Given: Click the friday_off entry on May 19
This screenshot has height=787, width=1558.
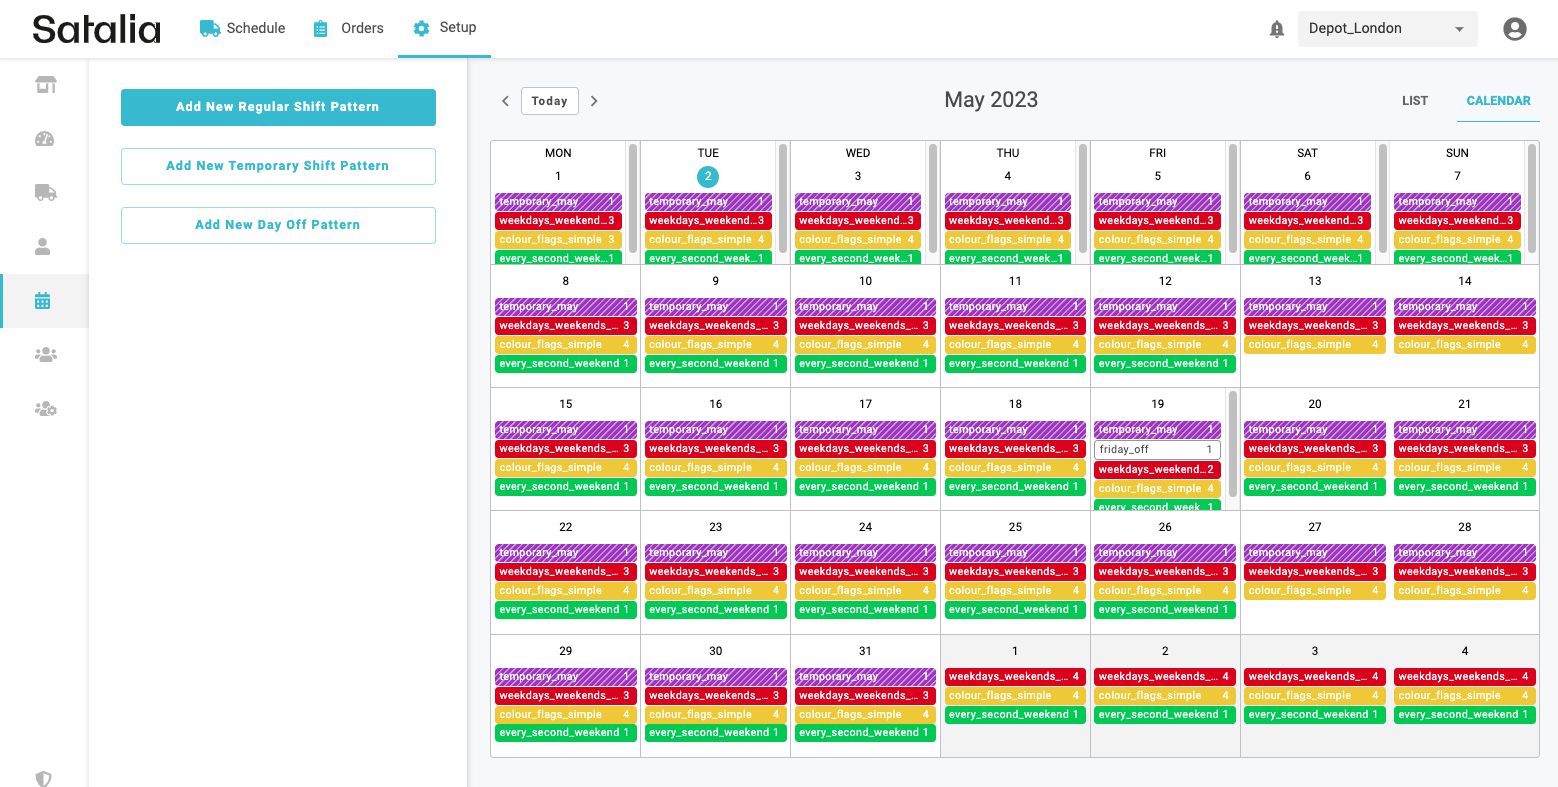Looking at the screenshot, I should click(x=1156, y=450).
